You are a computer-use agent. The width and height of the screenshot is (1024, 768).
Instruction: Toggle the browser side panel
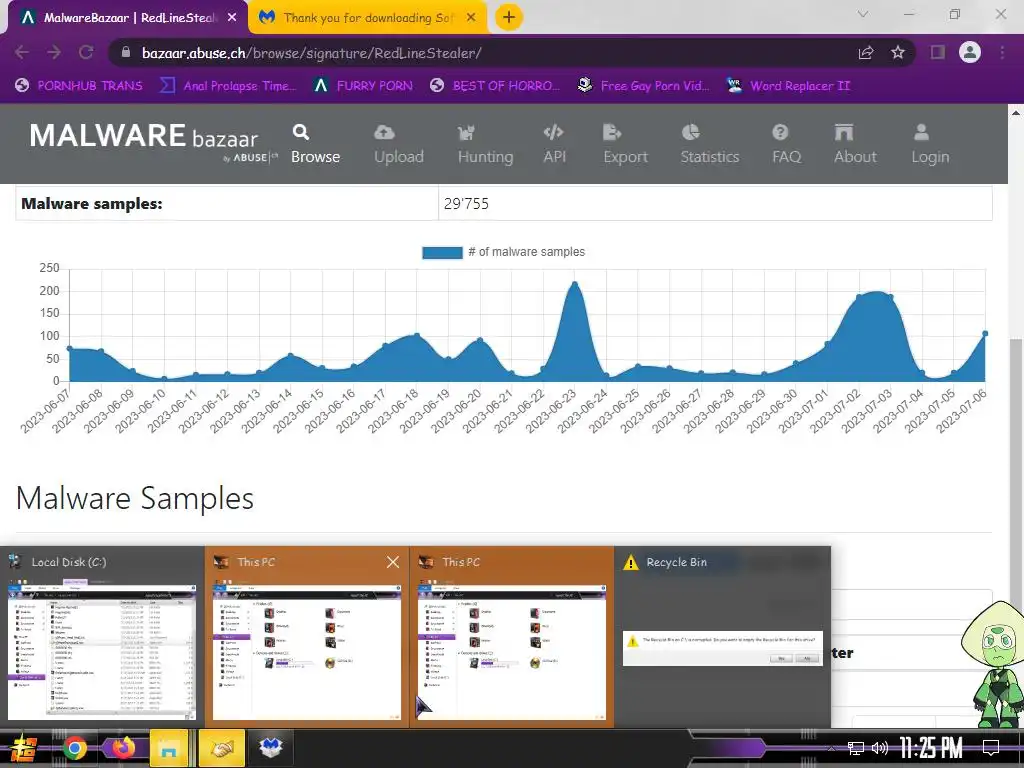pos(938,52)
